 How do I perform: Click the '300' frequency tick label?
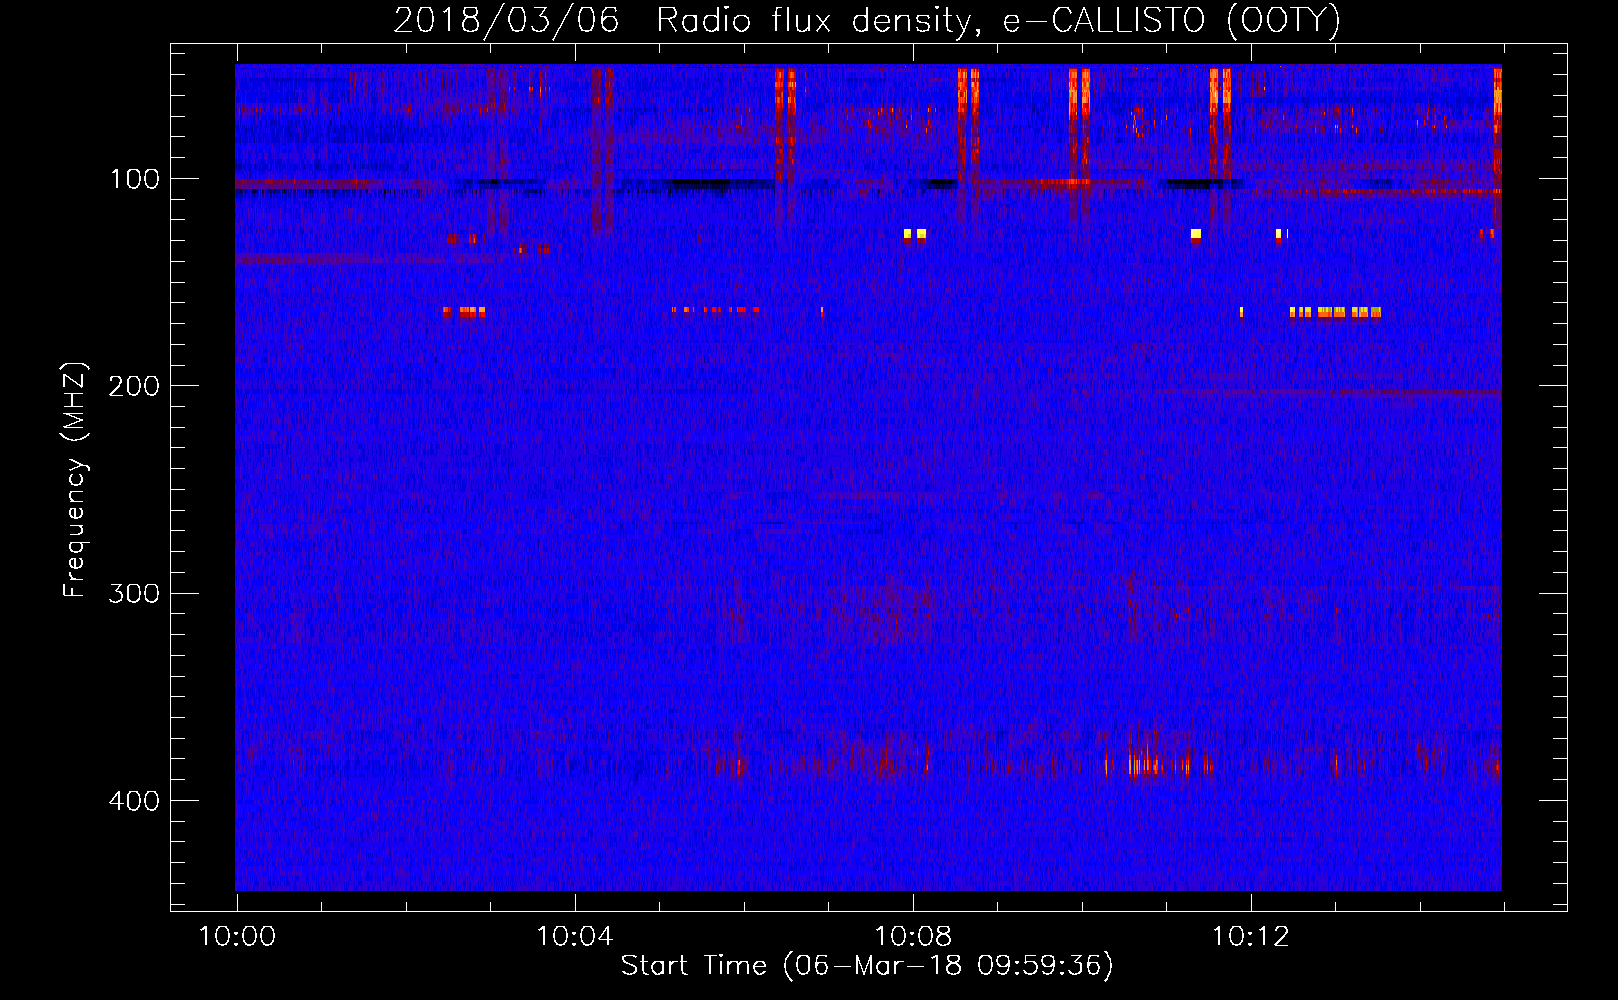coord(134,594)
